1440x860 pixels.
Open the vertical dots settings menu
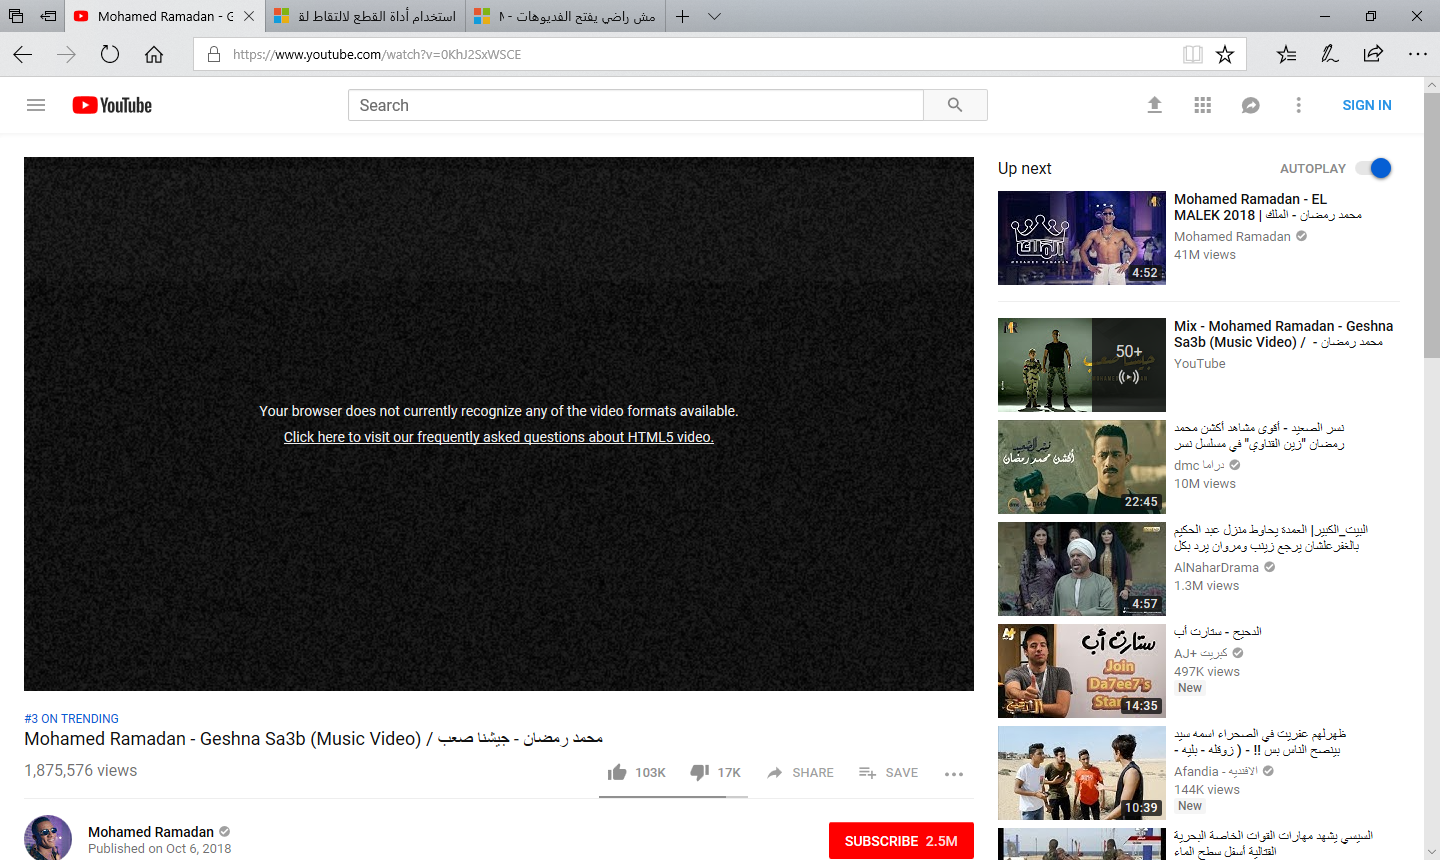pyautogui.click(x=1299, y=105)
